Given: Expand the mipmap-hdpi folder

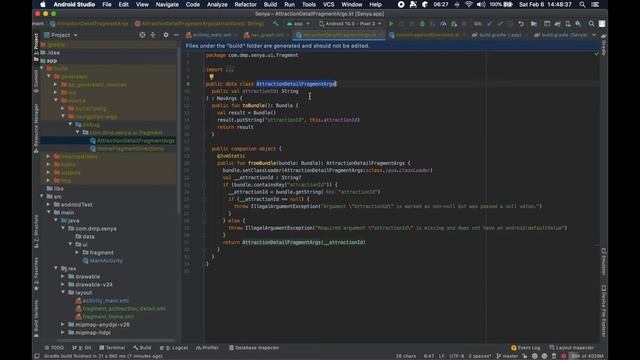Looking at the screenshot, I should pyautogui.click(x=63, y=332).
